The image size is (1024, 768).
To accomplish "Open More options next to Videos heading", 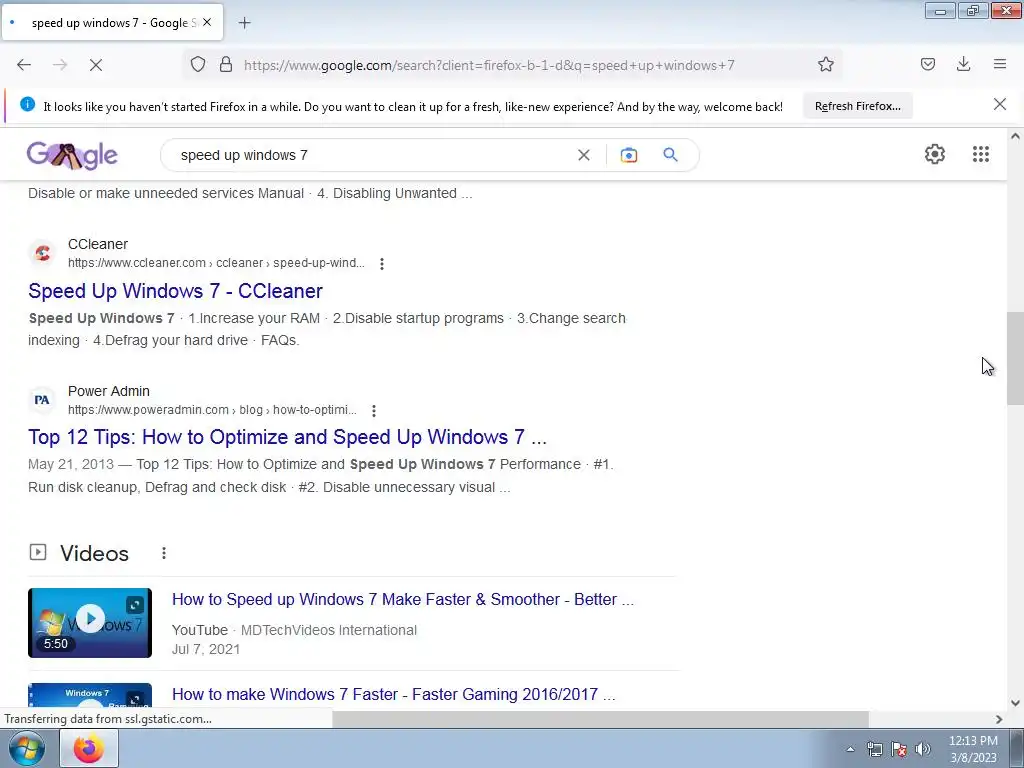I will point(164,553).
